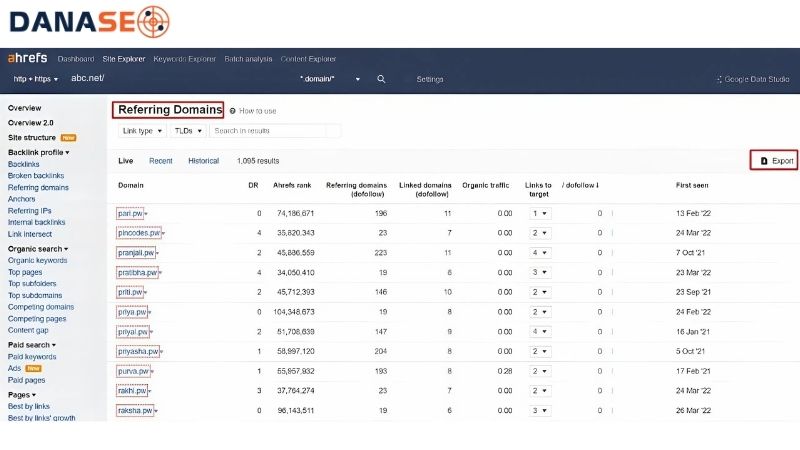Open Anchors in the sidebar
Image resolution: width=800 pixels, height=450 pixels.
click(21, 199)
